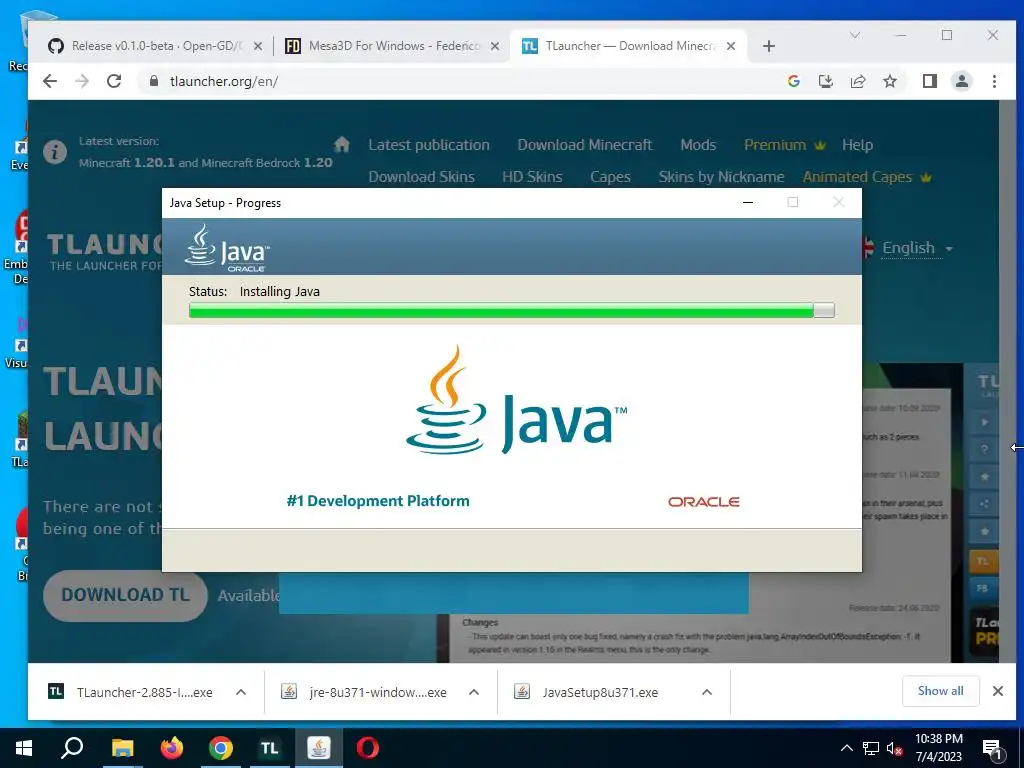Select the TLauncher Download Minecraft tab
Image resolution: width=1024 pixels, height=768 pixels.
click(628, 46)
